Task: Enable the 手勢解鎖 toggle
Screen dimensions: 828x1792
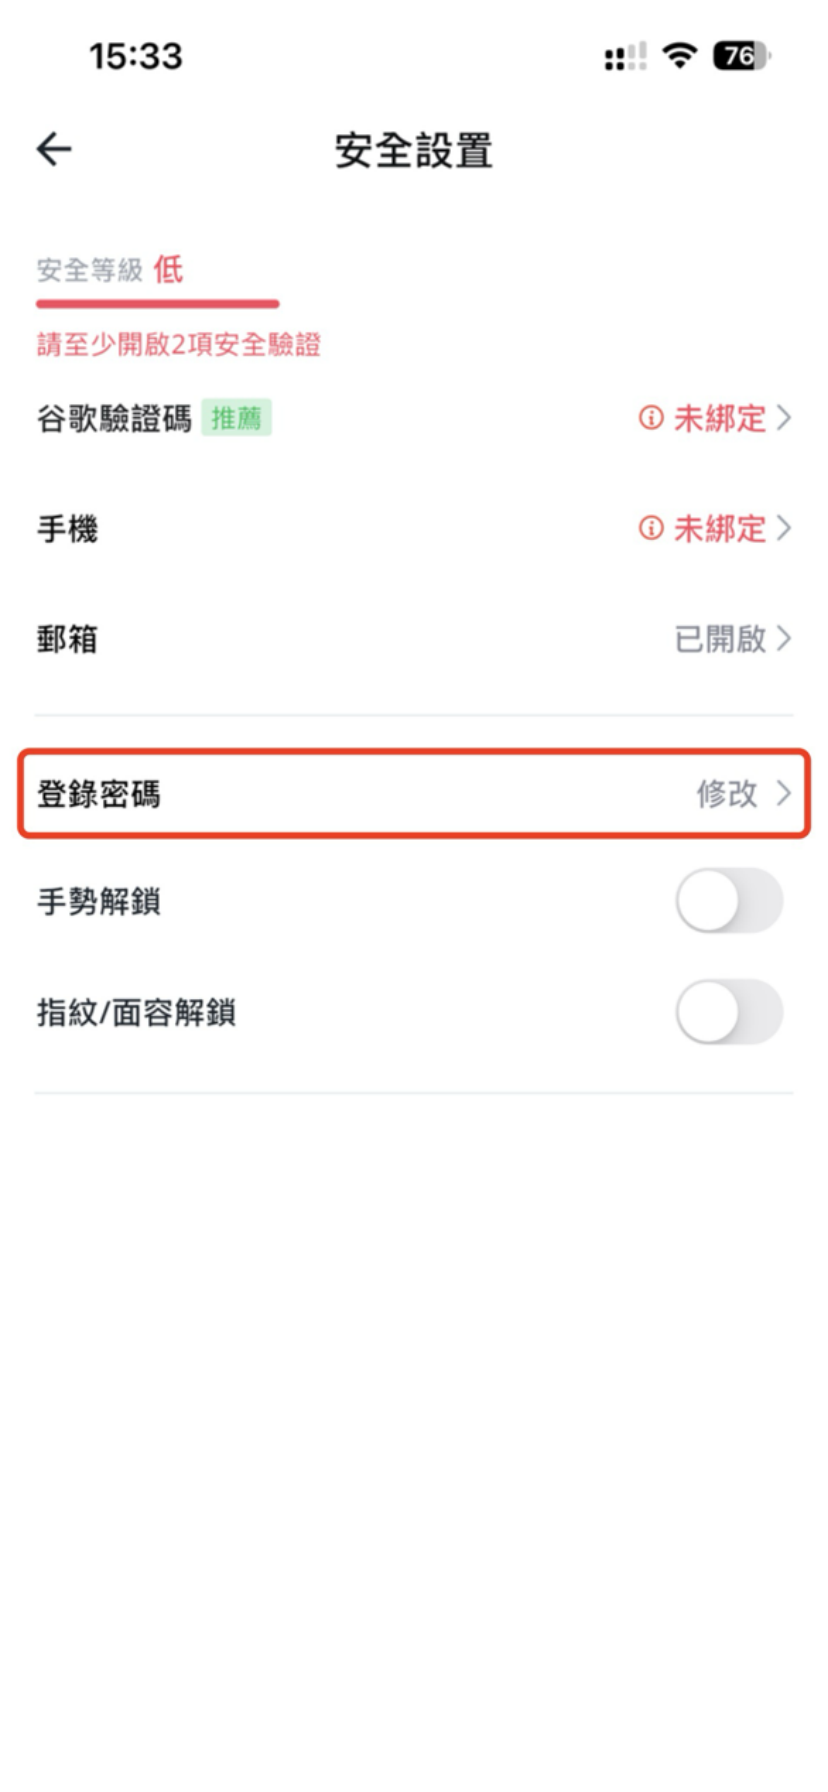Action: point(729,901)
